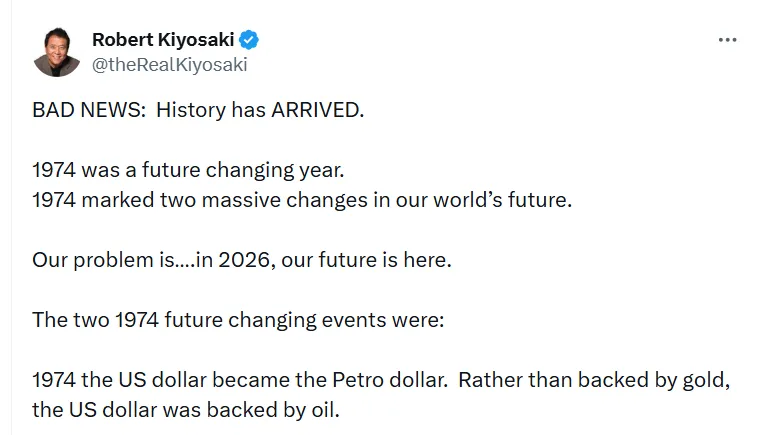757x435 pixels.
Task: Open the Robert Kiyosaki display name link
Action: [163, 40]
